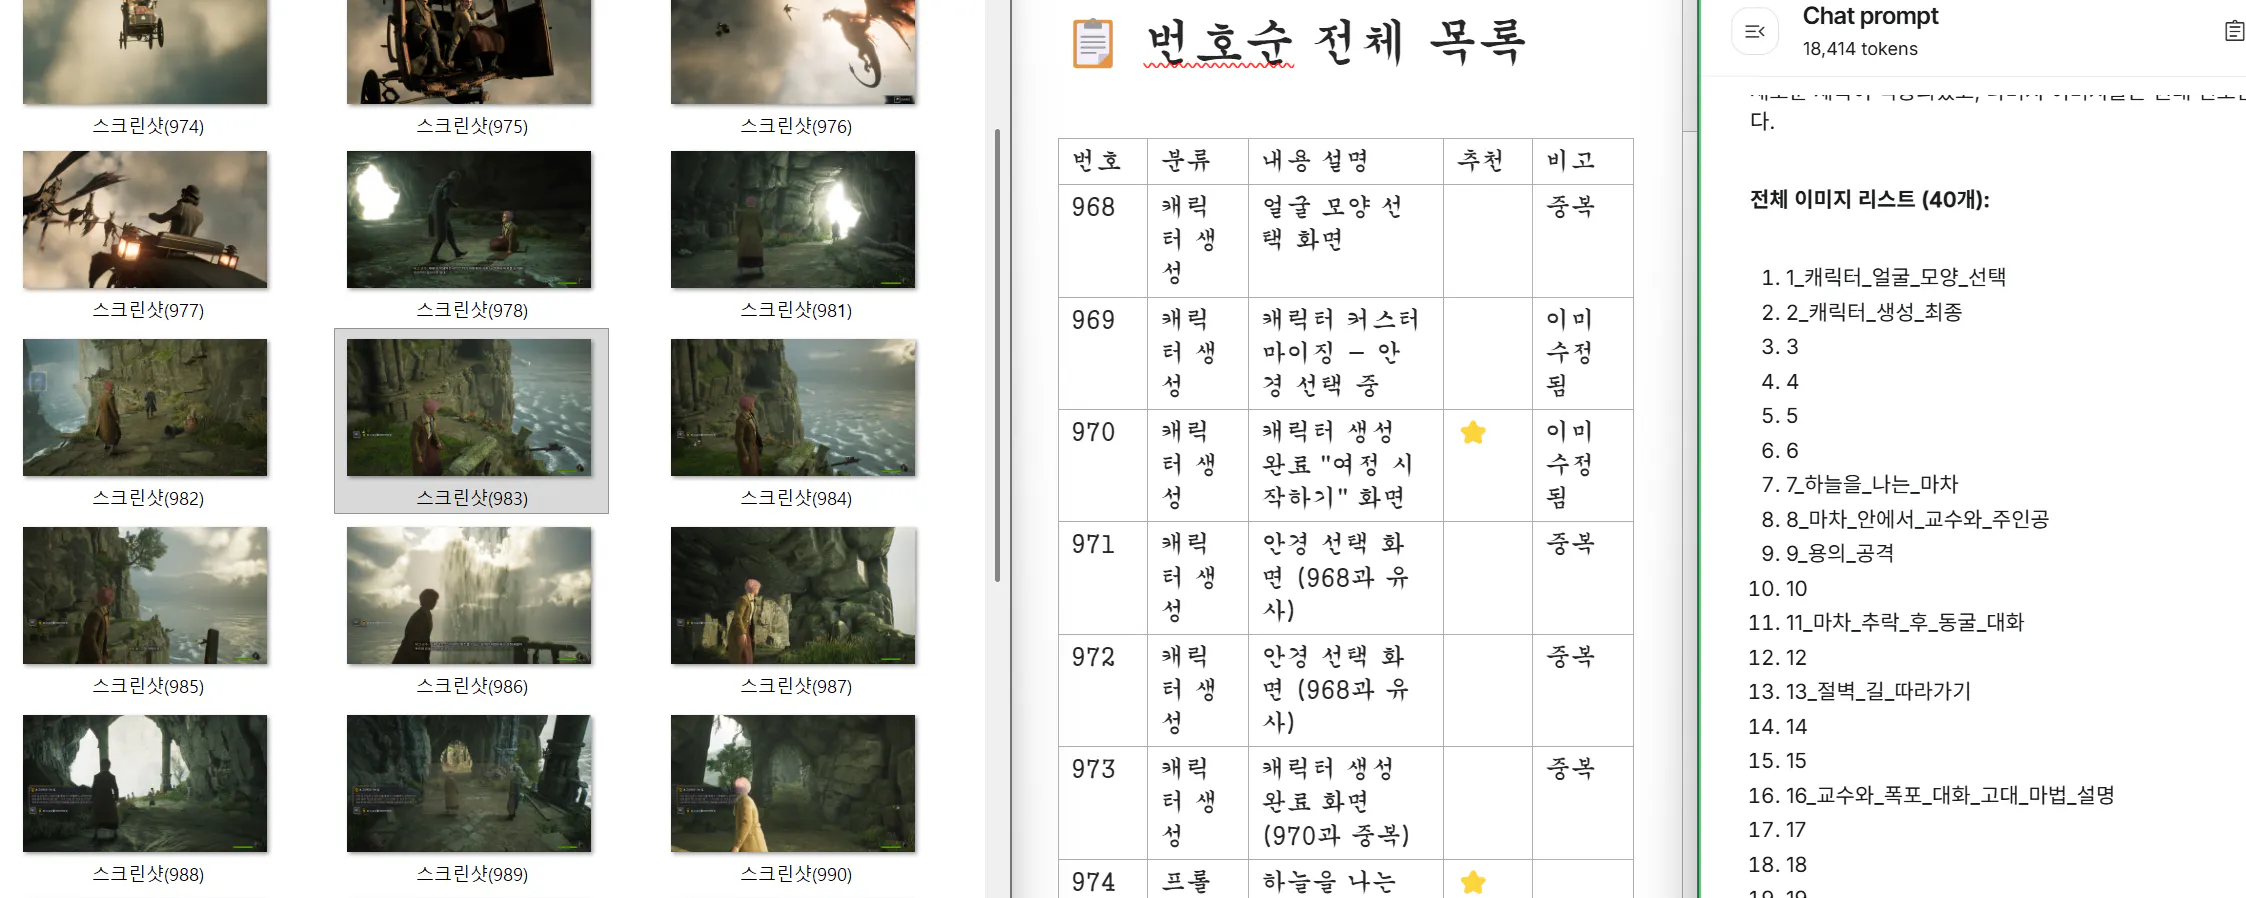Image resolution: width=2246 pixels, height=898 pixels.
Task: Click the clipboard emoji before 번호순 전체 목록
Action: pos(1093,44)
